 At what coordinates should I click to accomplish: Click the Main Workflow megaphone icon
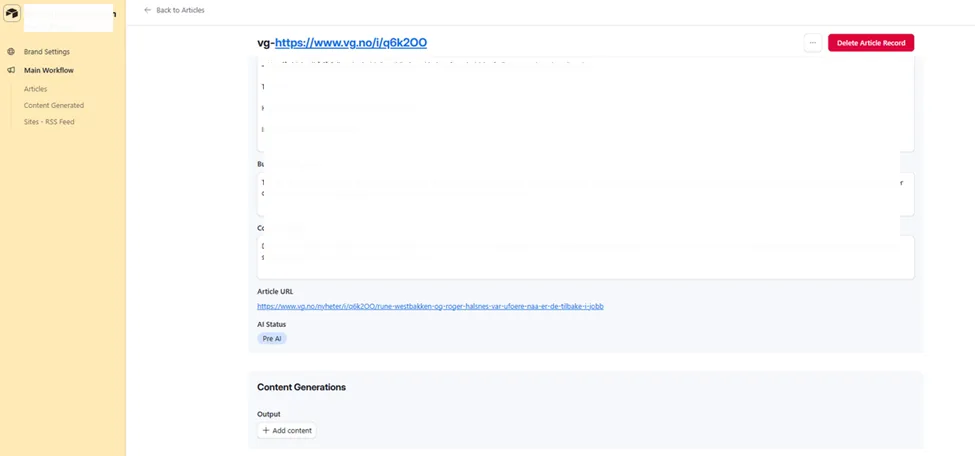[x=11, y=70]
